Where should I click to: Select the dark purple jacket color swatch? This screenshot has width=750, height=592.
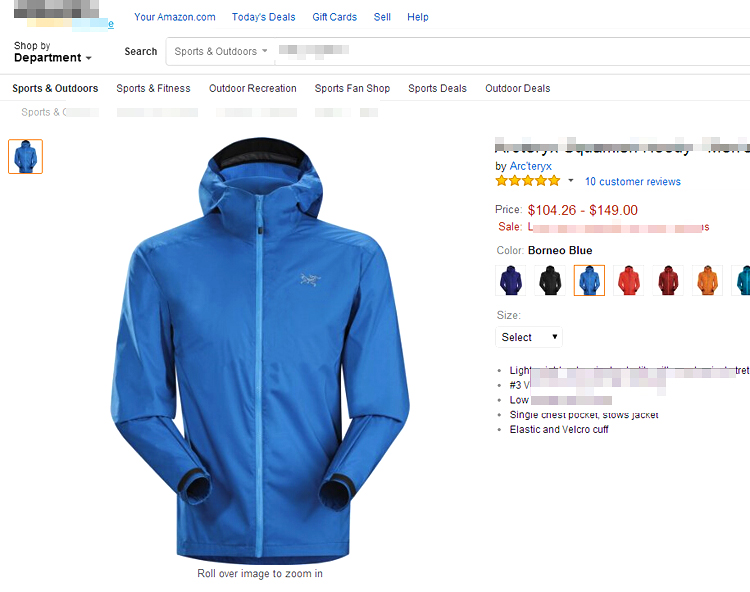[x=510, y=280]
